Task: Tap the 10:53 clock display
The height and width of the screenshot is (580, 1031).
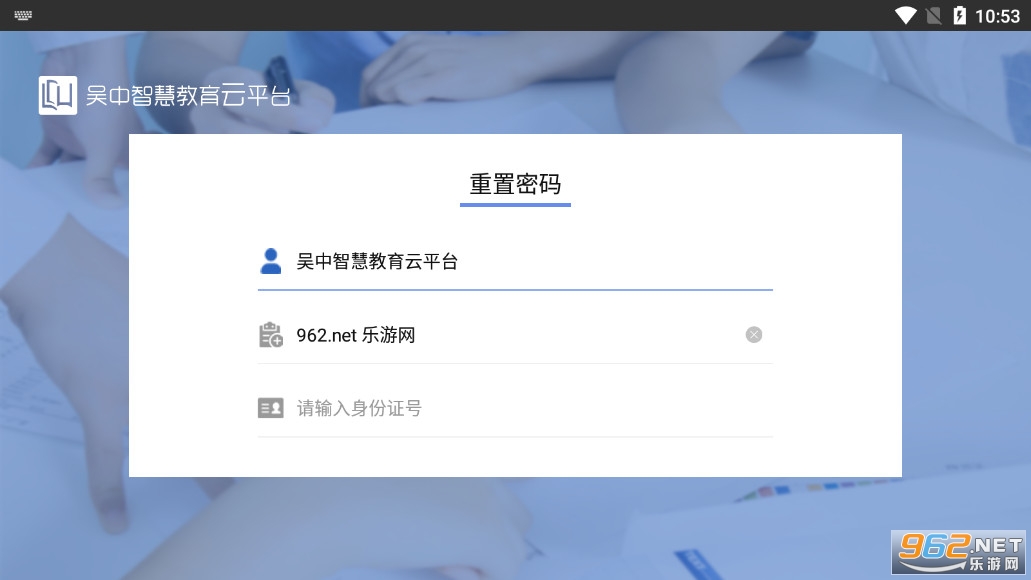Action: [x=997, y=16]
